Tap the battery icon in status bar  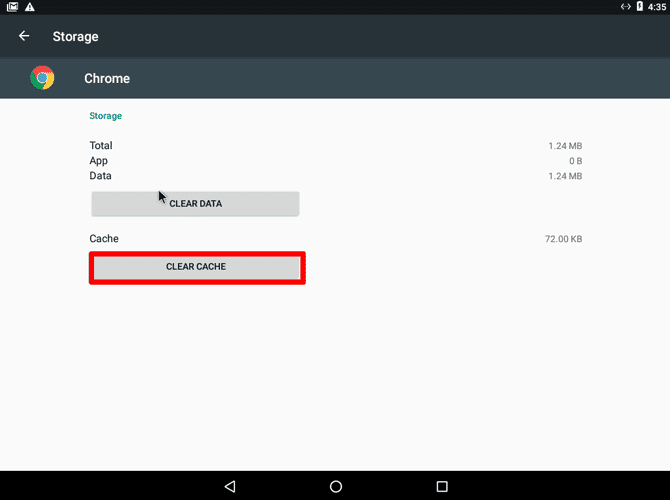pos(640,6)
